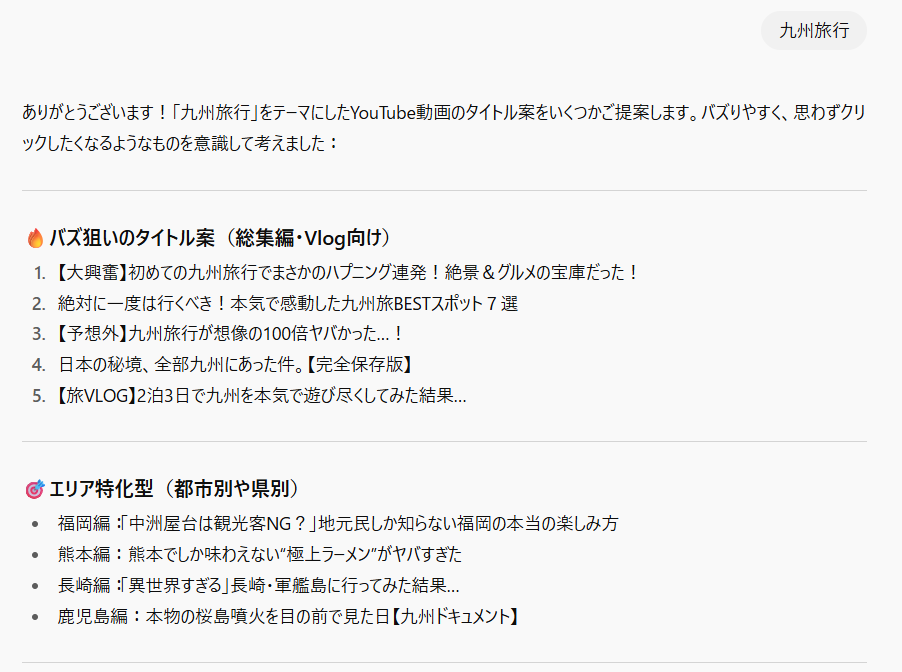Click the intro paragraph starting ありがとうございます
The image size is (902, 672).
pyautogui.click(x=444, y=128)
